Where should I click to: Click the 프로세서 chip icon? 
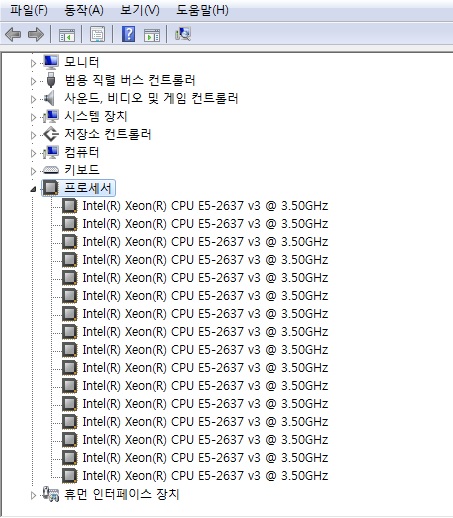click(x=51, y=188)
